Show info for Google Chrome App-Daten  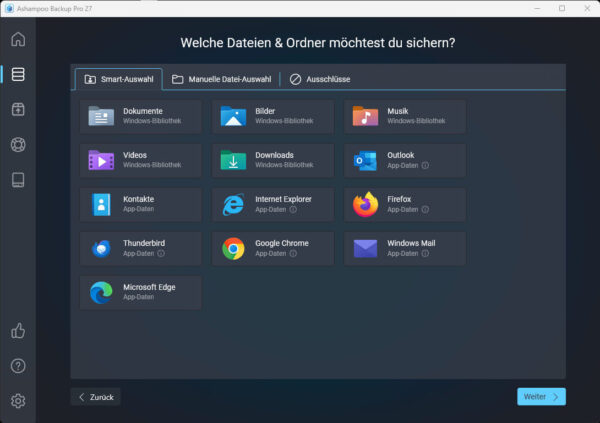coord(293,253)
